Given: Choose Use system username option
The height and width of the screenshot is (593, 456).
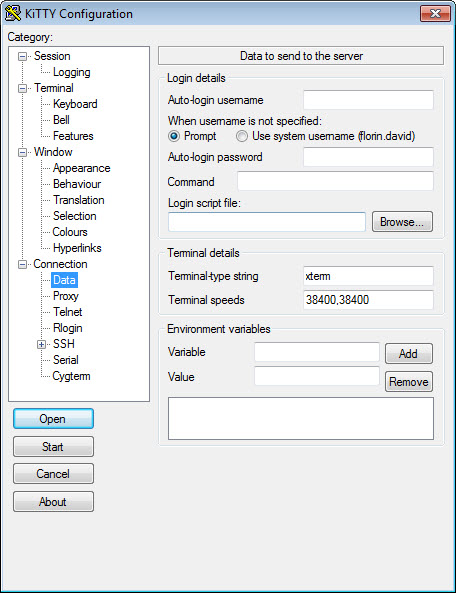Looking at the screenshot, I should (242, 136).
